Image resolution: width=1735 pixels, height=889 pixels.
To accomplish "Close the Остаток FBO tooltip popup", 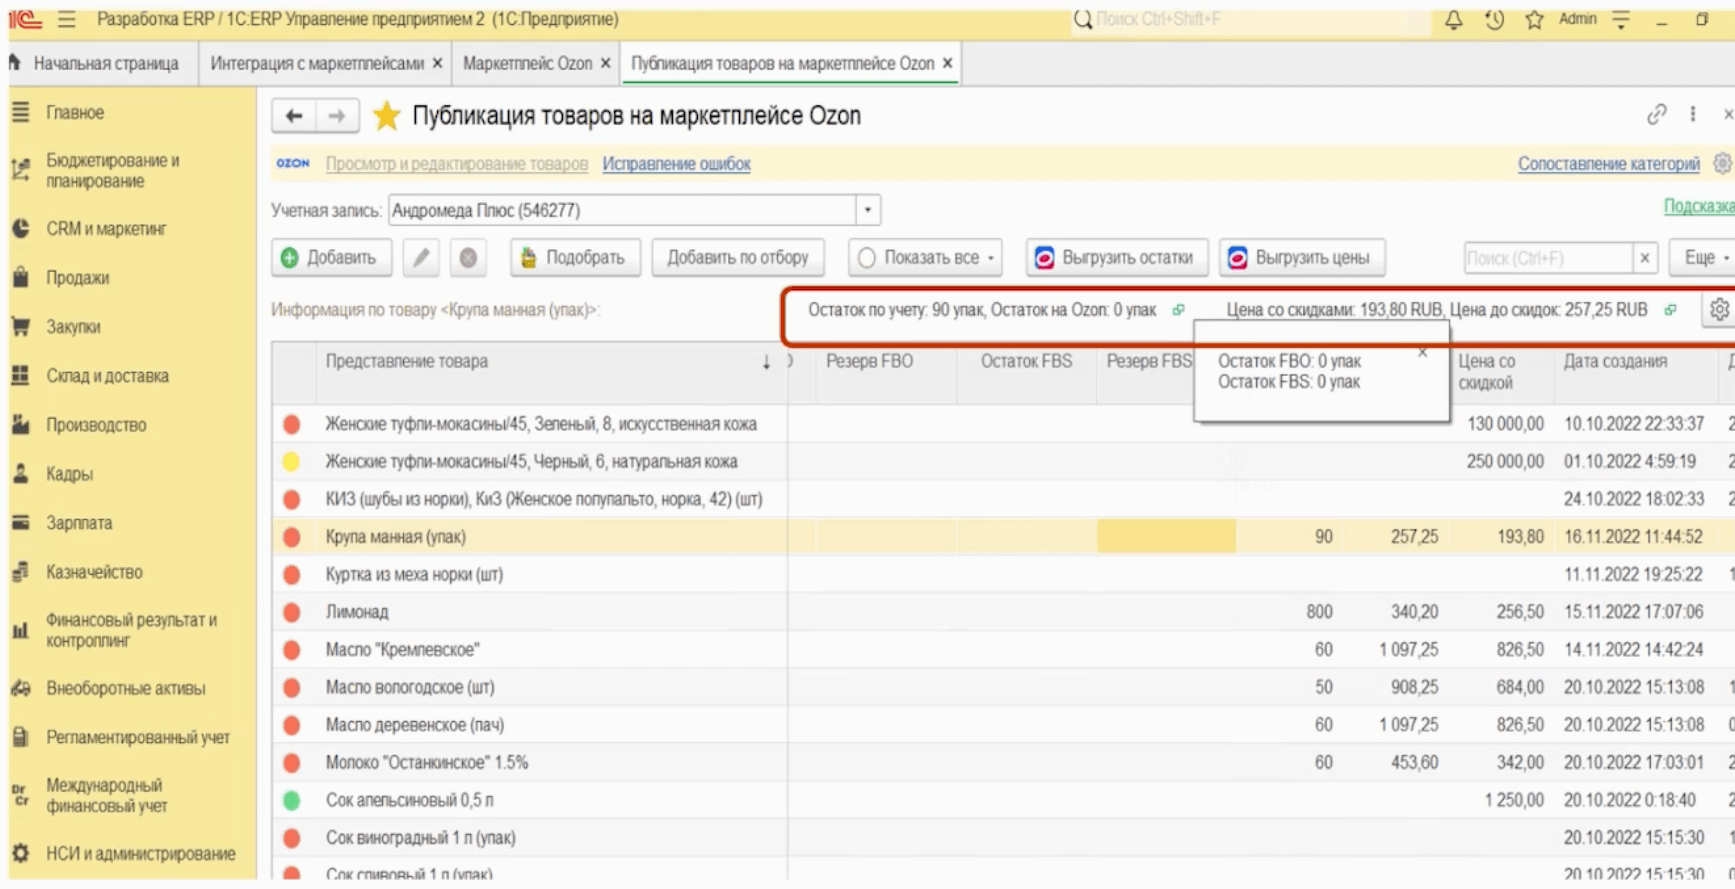I will point(1422,352).
